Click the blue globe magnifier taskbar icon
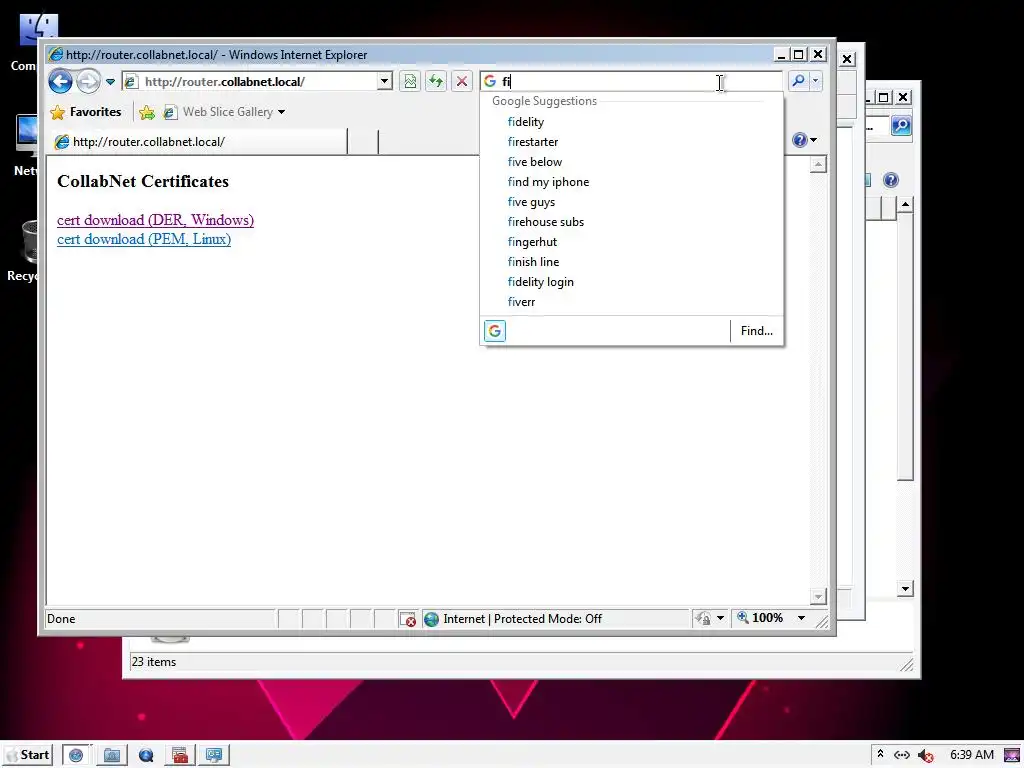The height and width of the screenshot is (768, 1024). (x=146, y=756)
